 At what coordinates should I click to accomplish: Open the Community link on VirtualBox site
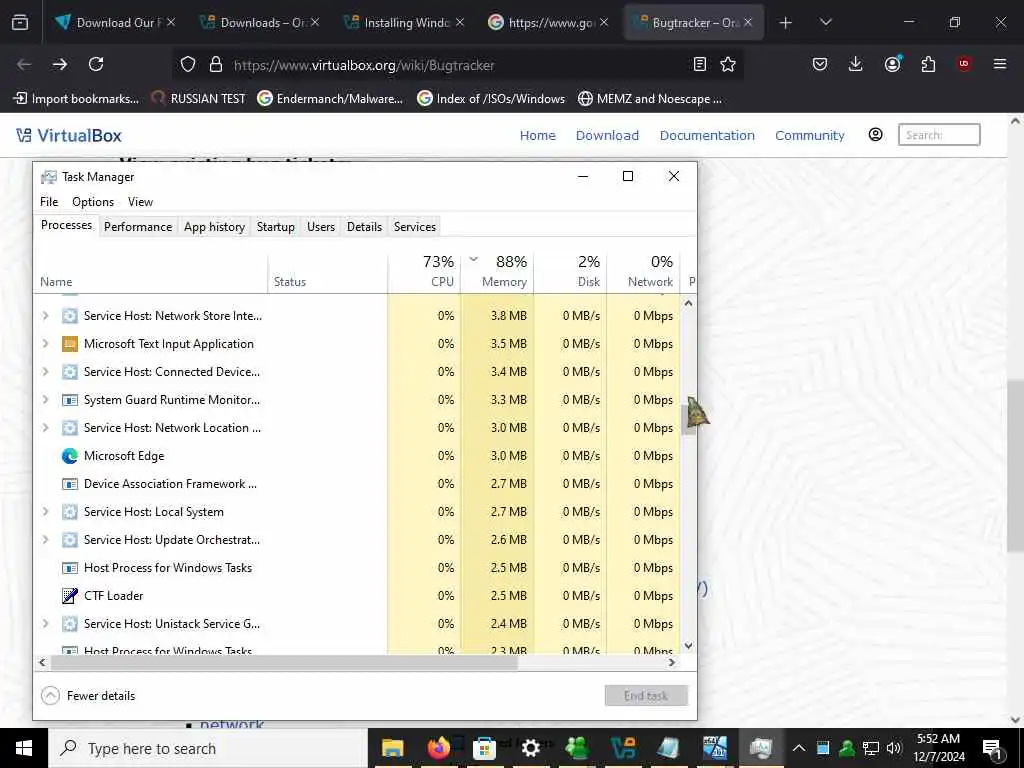click(810, 135)
